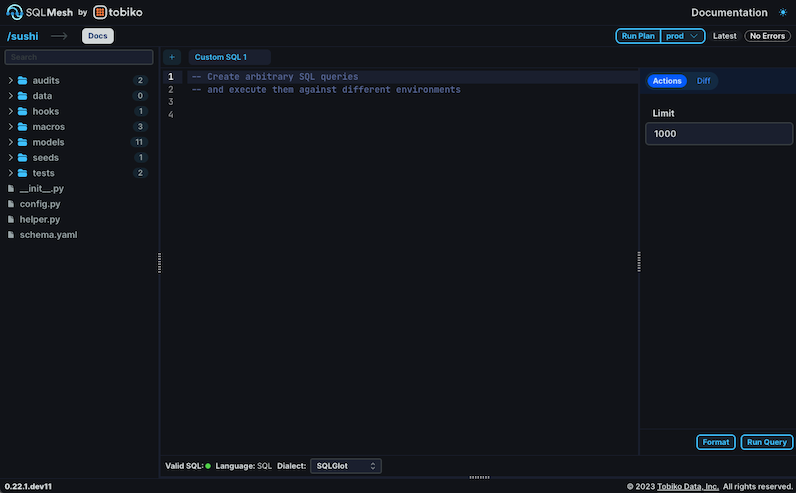The height and width of the screenshot is (493, 796).
Task: Click the /sushi project path
Action: [x=22, y=36]
